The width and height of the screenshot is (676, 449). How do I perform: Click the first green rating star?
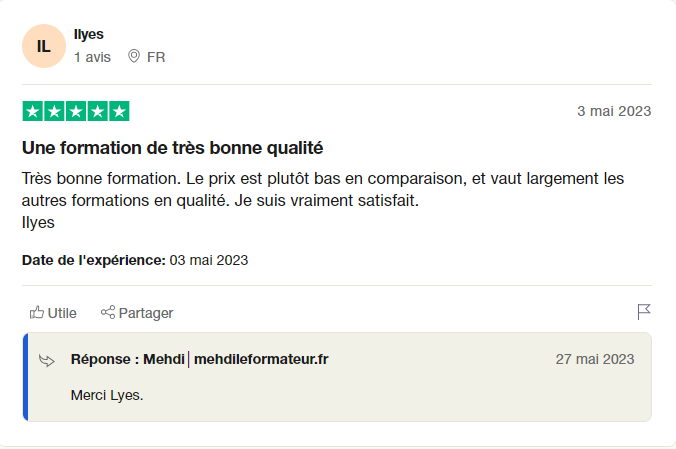click(x=32, y=111)
